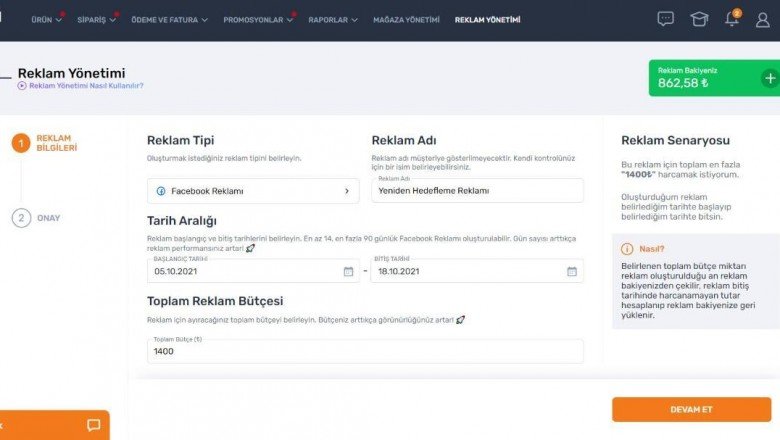Click chevron arrow in Facebook Reklamı field
Screen dimensions: 780x440
point(347,191)
